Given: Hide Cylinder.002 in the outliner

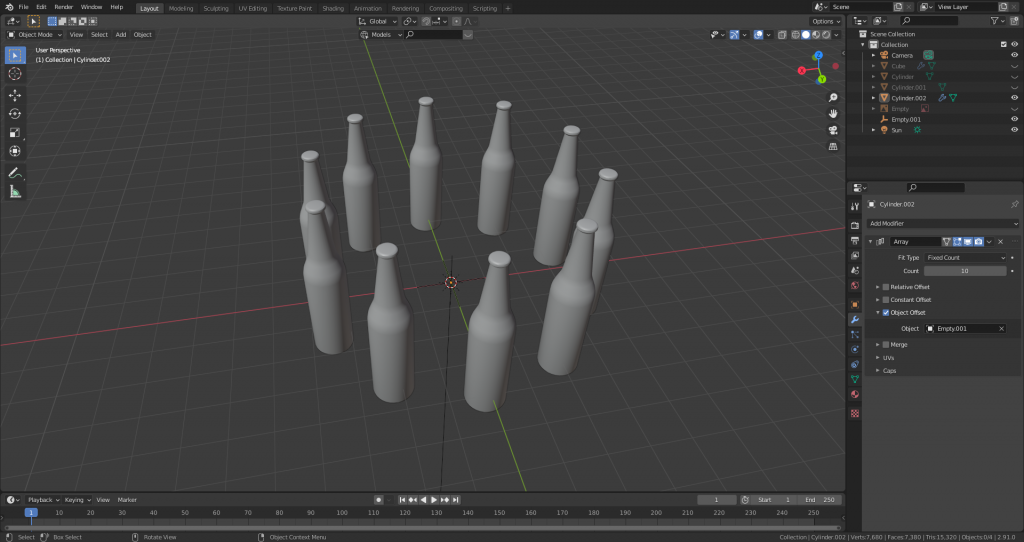Looking at the screenshot, I should pyautogui.click(x=1014, y=98).
